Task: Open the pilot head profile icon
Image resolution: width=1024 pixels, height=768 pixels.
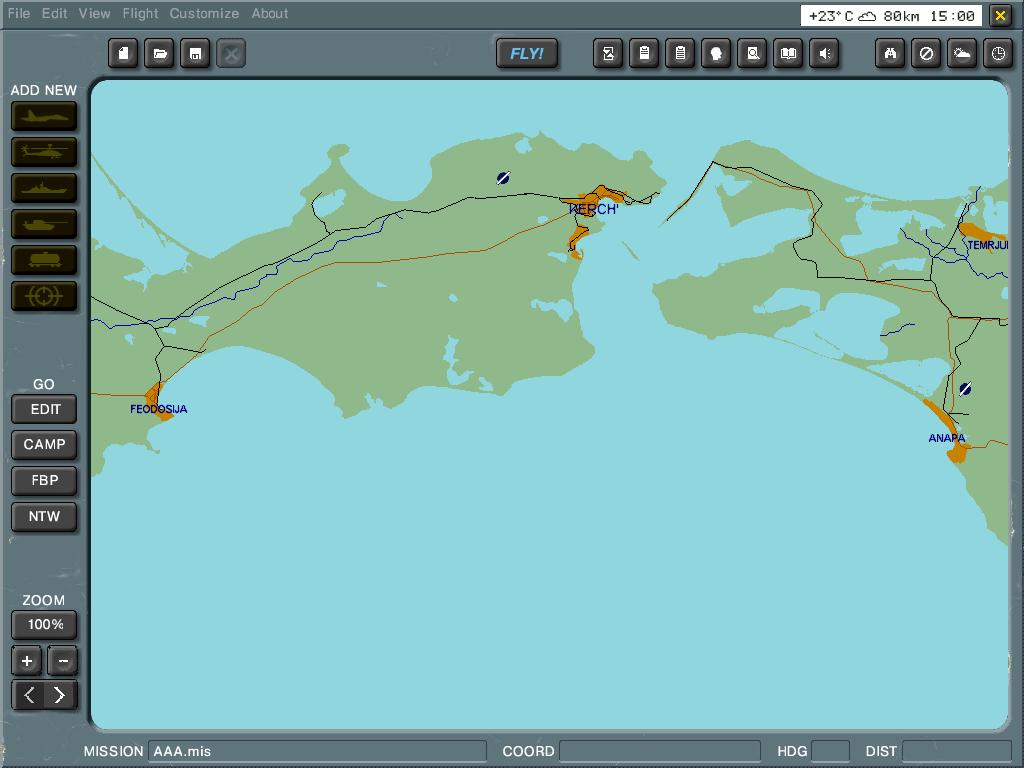Action: (716, 54)
